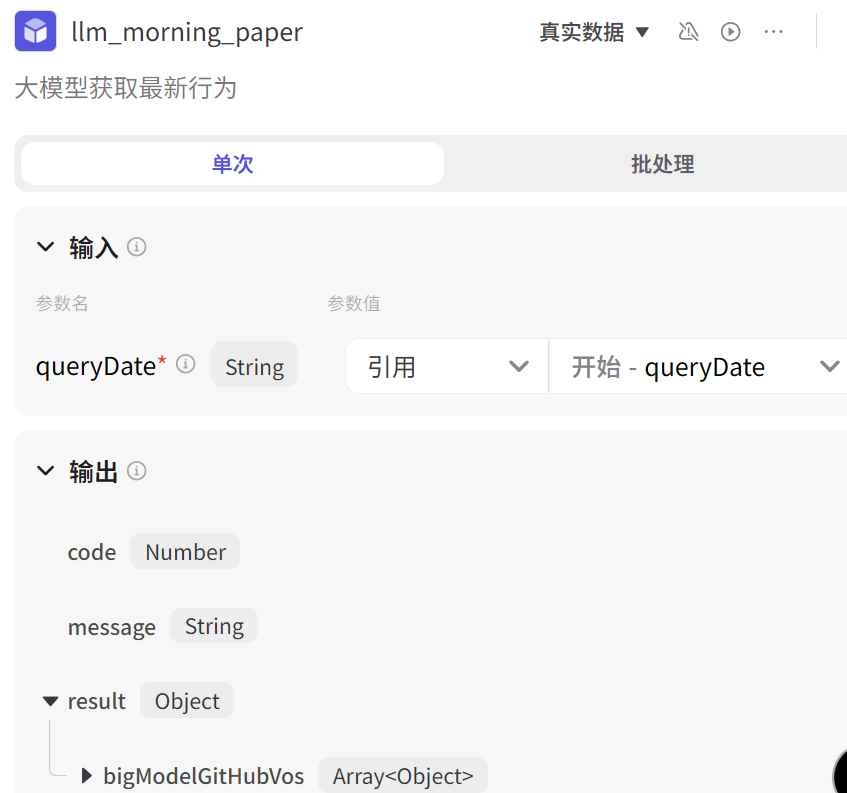Viewport: 847px width, 793px height.
Task: Open the 开始 - queryDate reference dropdown
Action: point(700,366)
